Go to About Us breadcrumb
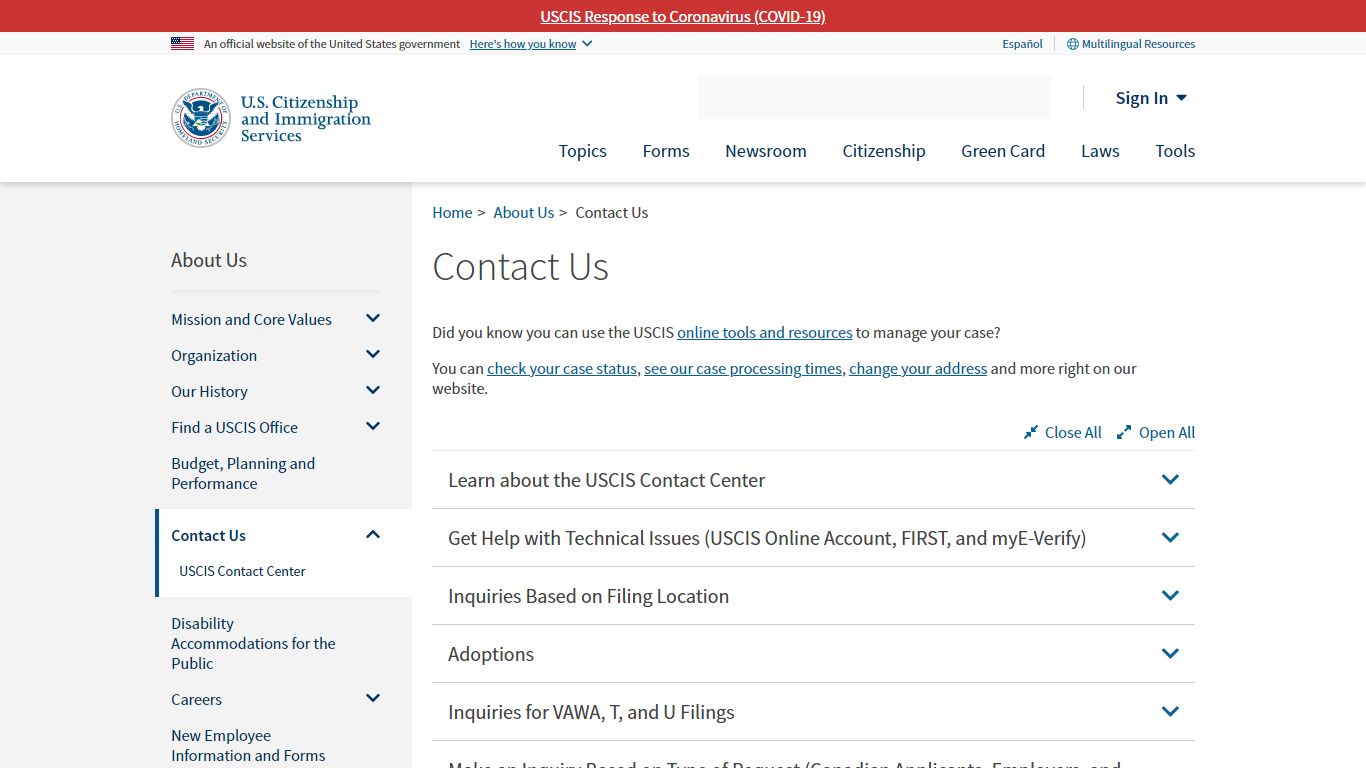The image size is (1366, 768). point(523,212)
